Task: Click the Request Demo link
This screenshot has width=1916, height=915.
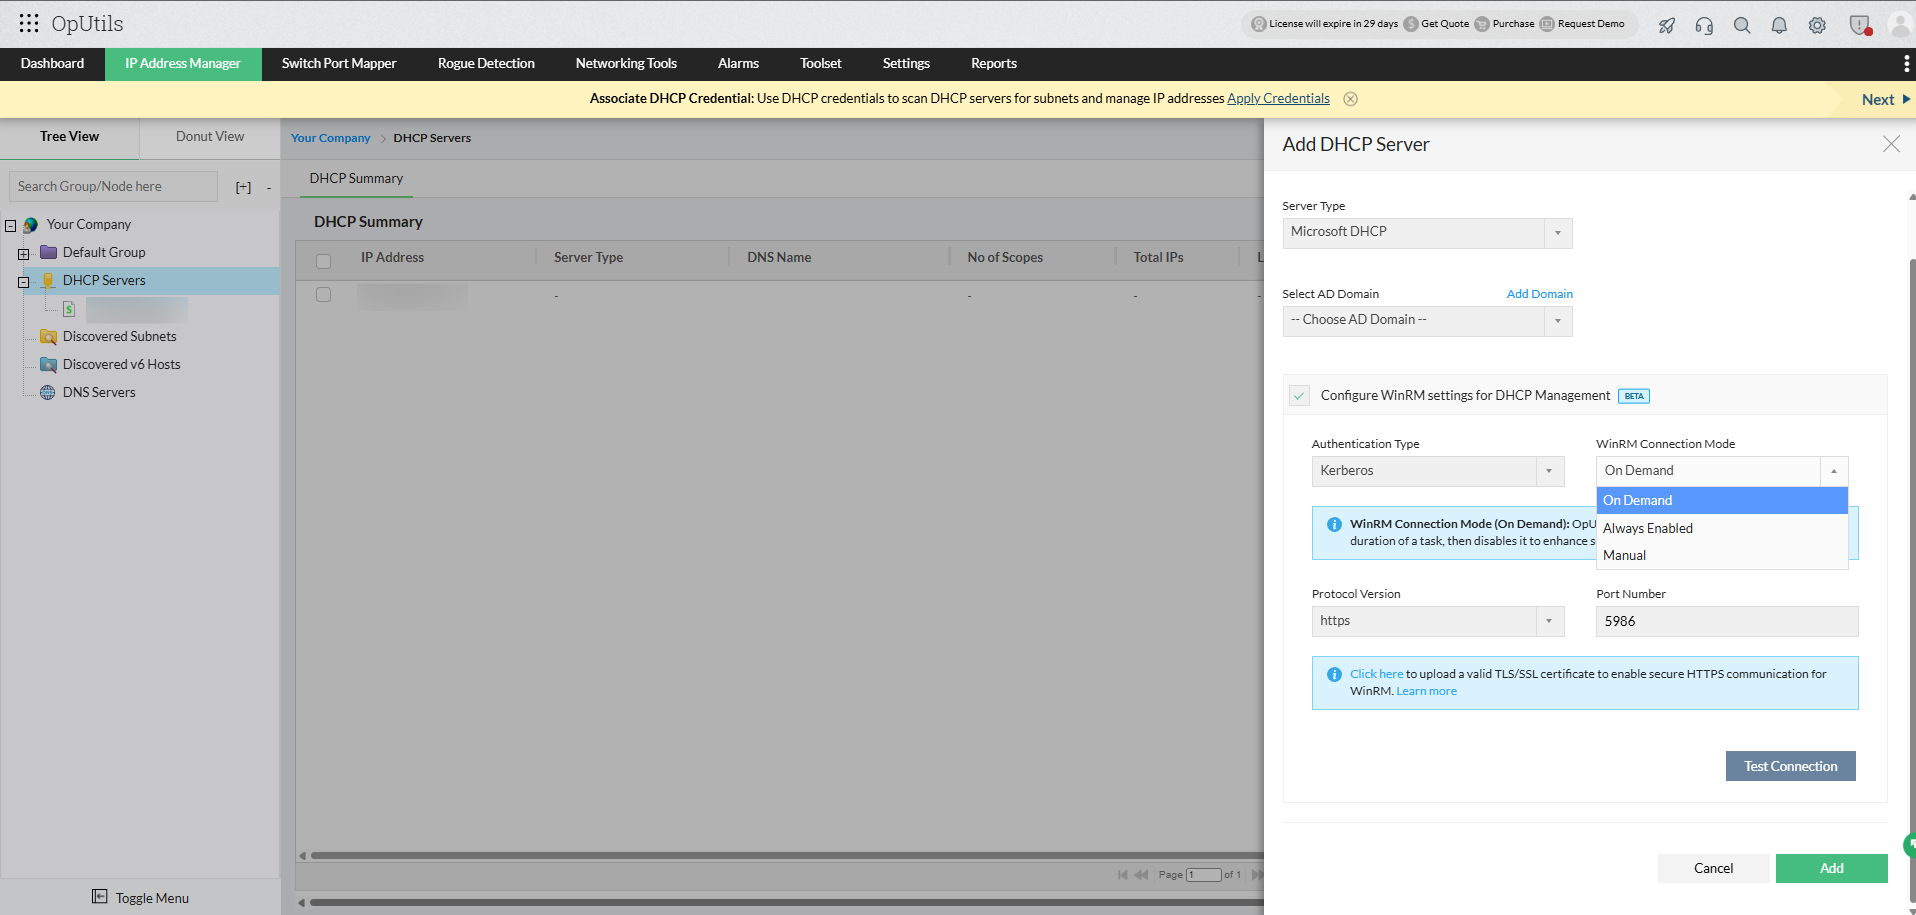Action: tap(1582, 24)
